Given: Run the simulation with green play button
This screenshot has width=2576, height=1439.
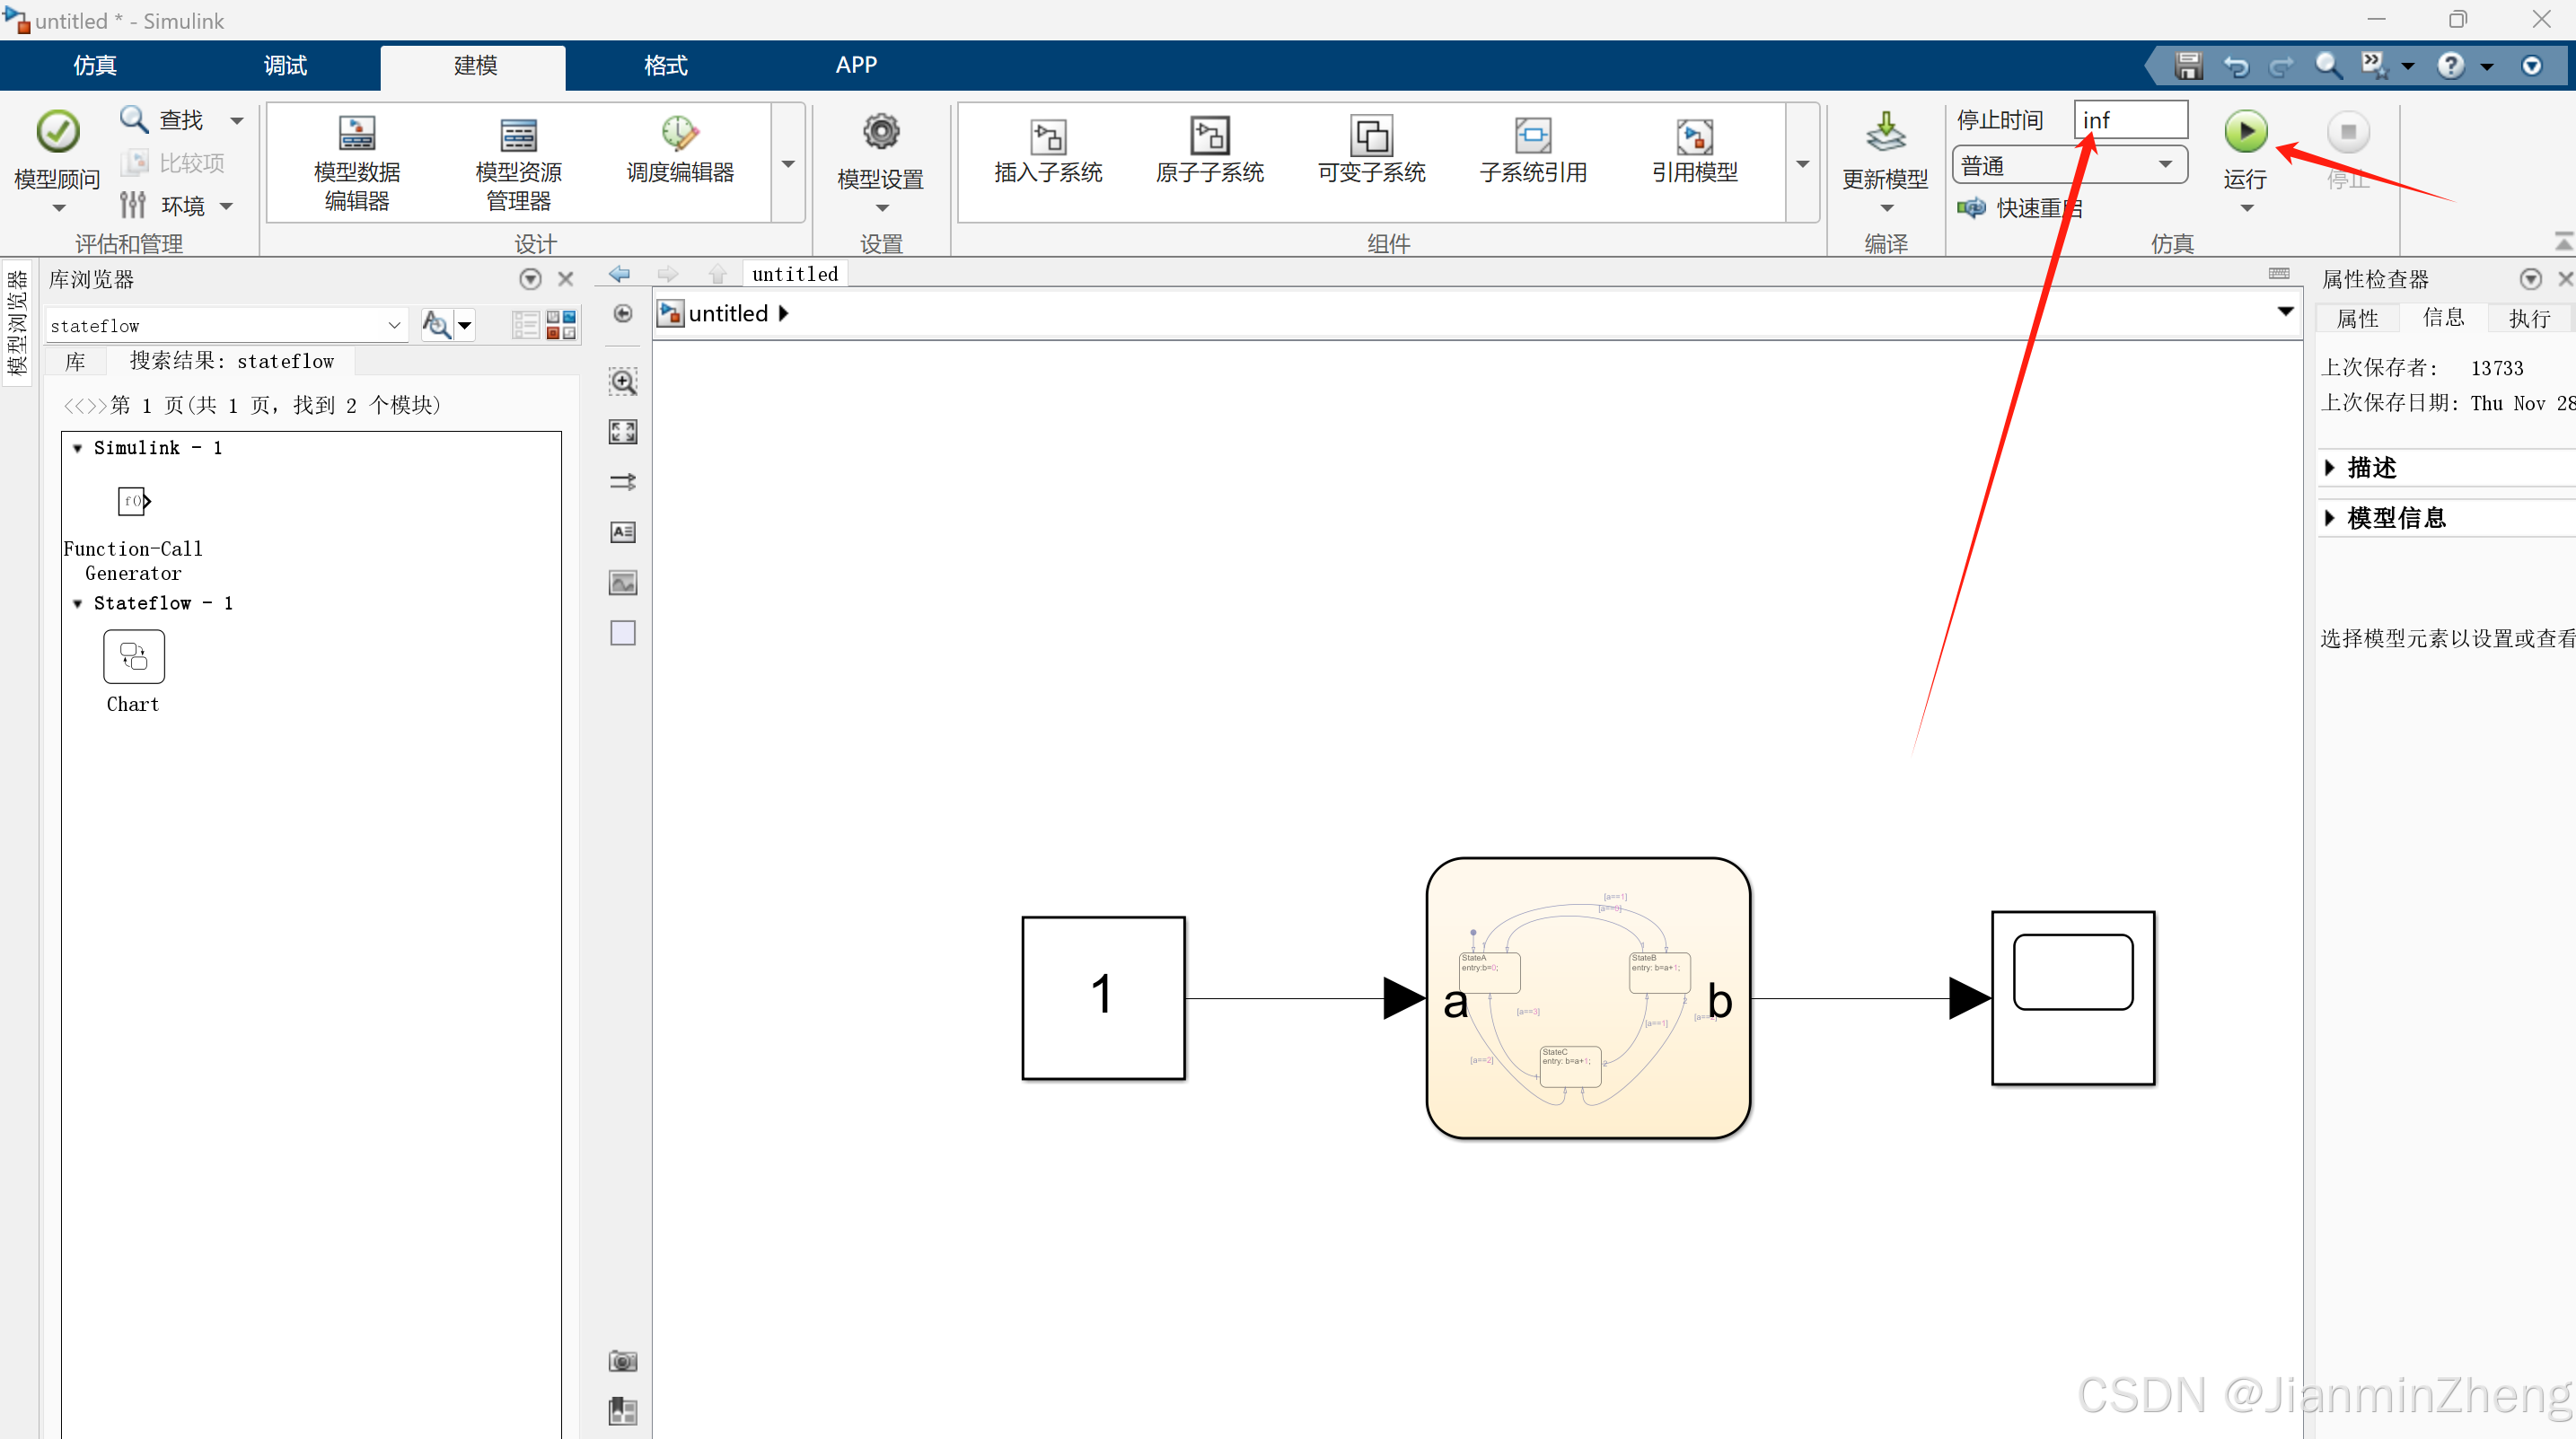Looking at the screenshot, I should click(2246, 131).
